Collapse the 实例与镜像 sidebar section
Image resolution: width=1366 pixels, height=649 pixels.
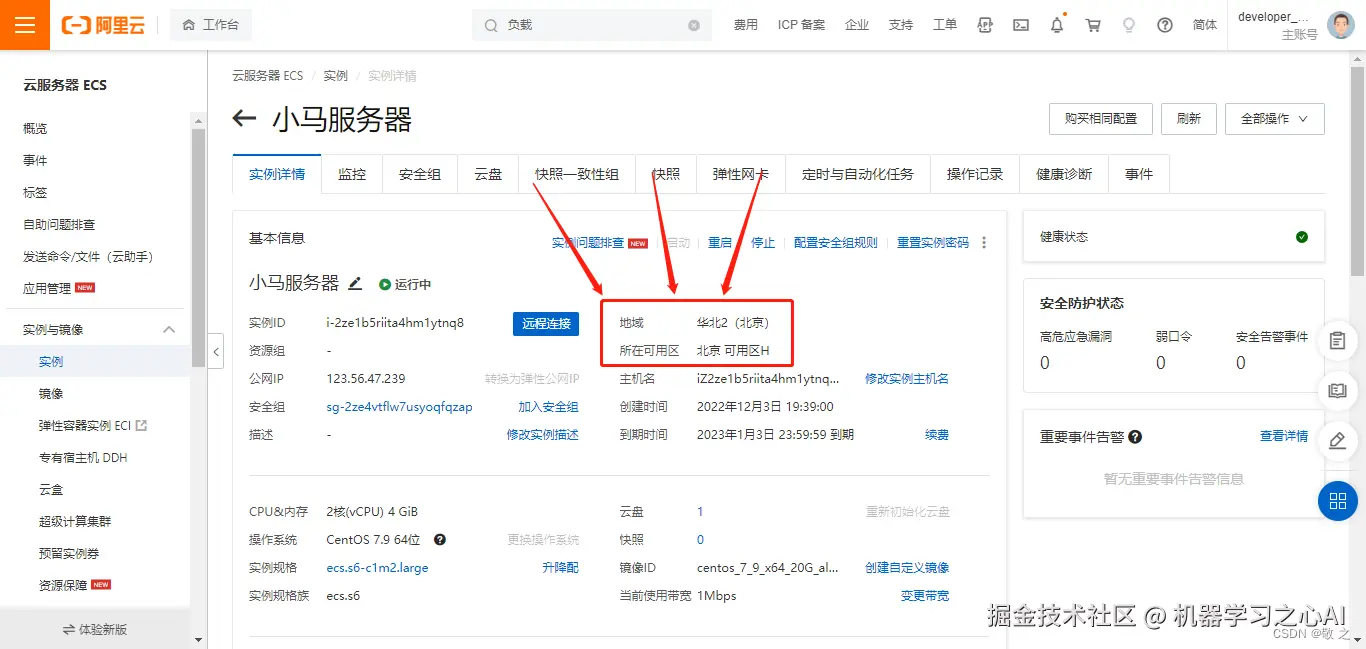(168, 328)
